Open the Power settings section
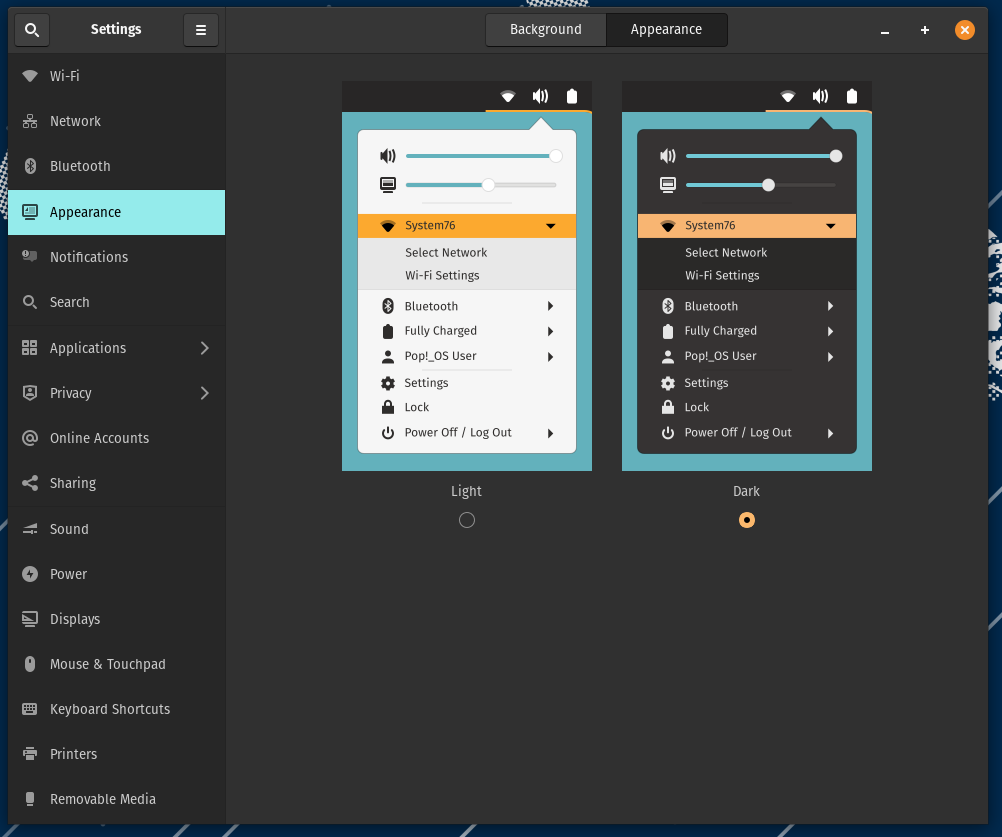This screenshot has height=837, width=1002. [70, 574]
